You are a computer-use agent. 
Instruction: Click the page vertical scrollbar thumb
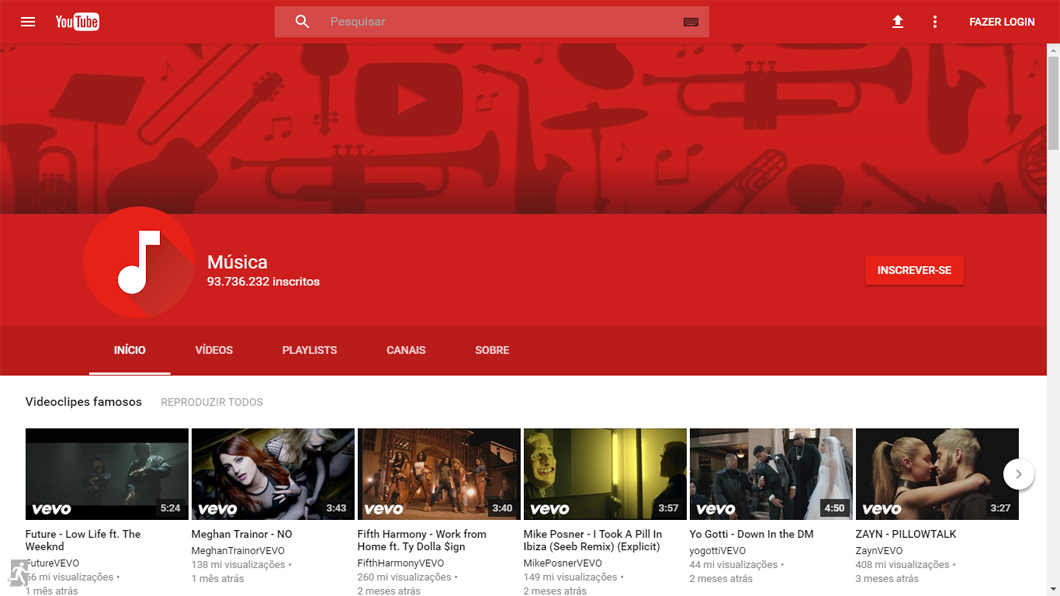click(x=1053, y=103)
